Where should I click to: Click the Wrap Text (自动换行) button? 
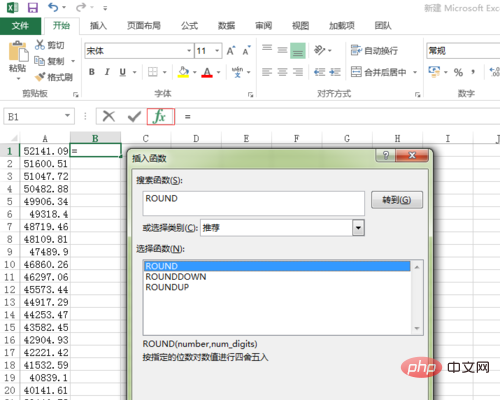[x=374, y=50]
